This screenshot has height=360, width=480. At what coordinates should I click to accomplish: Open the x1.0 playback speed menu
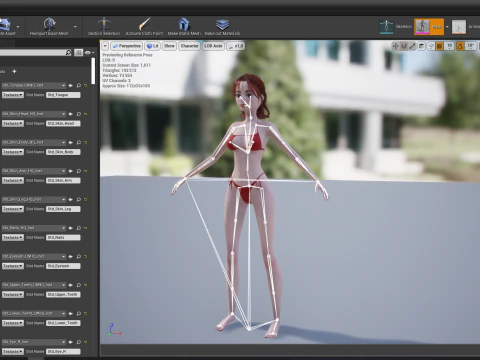coord(235,46)
